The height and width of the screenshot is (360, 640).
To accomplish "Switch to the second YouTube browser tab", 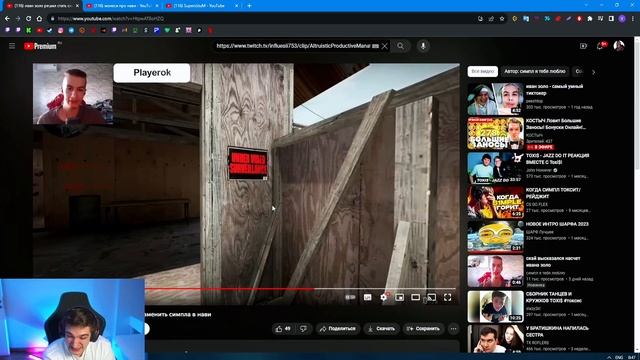I will [122, 6].
